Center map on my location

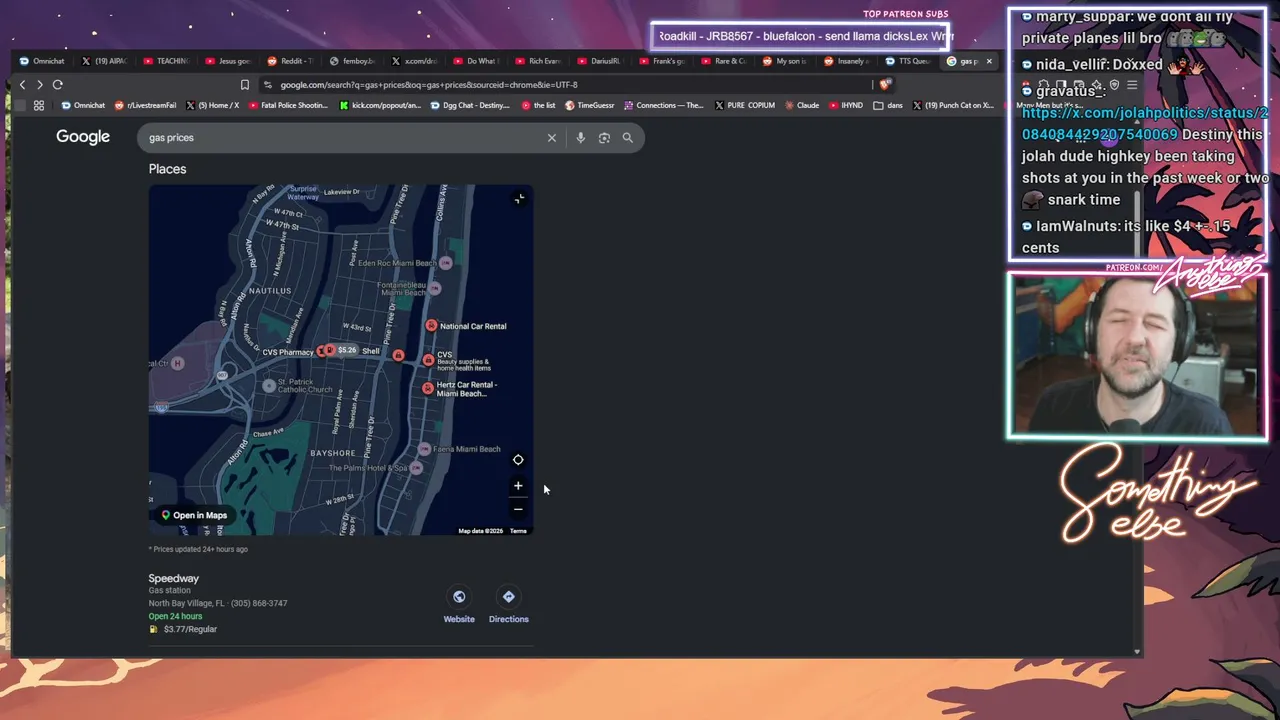518,460
